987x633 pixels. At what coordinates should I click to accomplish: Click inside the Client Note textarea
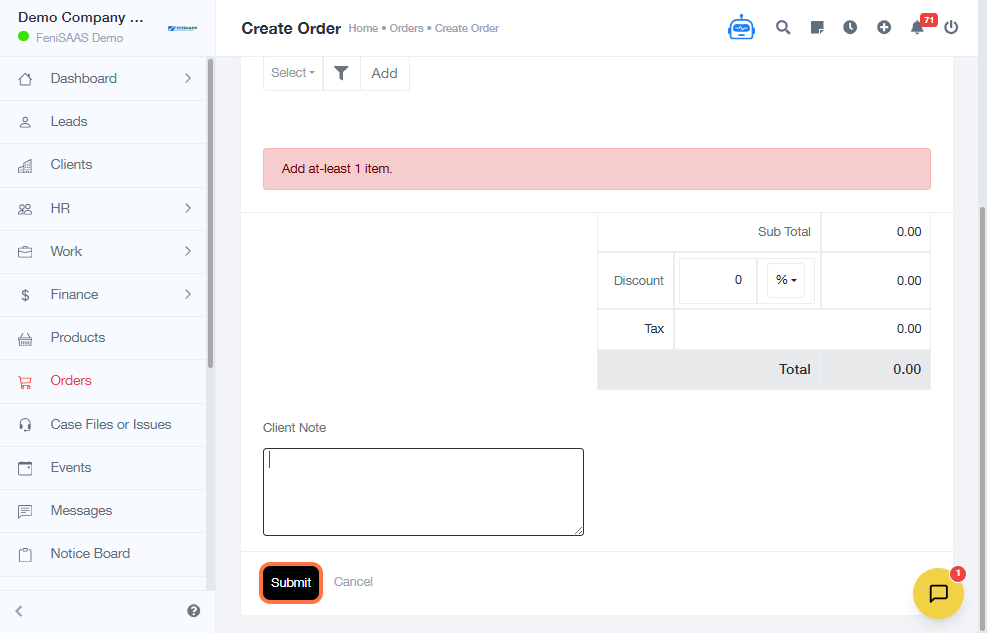pos(423,492)
